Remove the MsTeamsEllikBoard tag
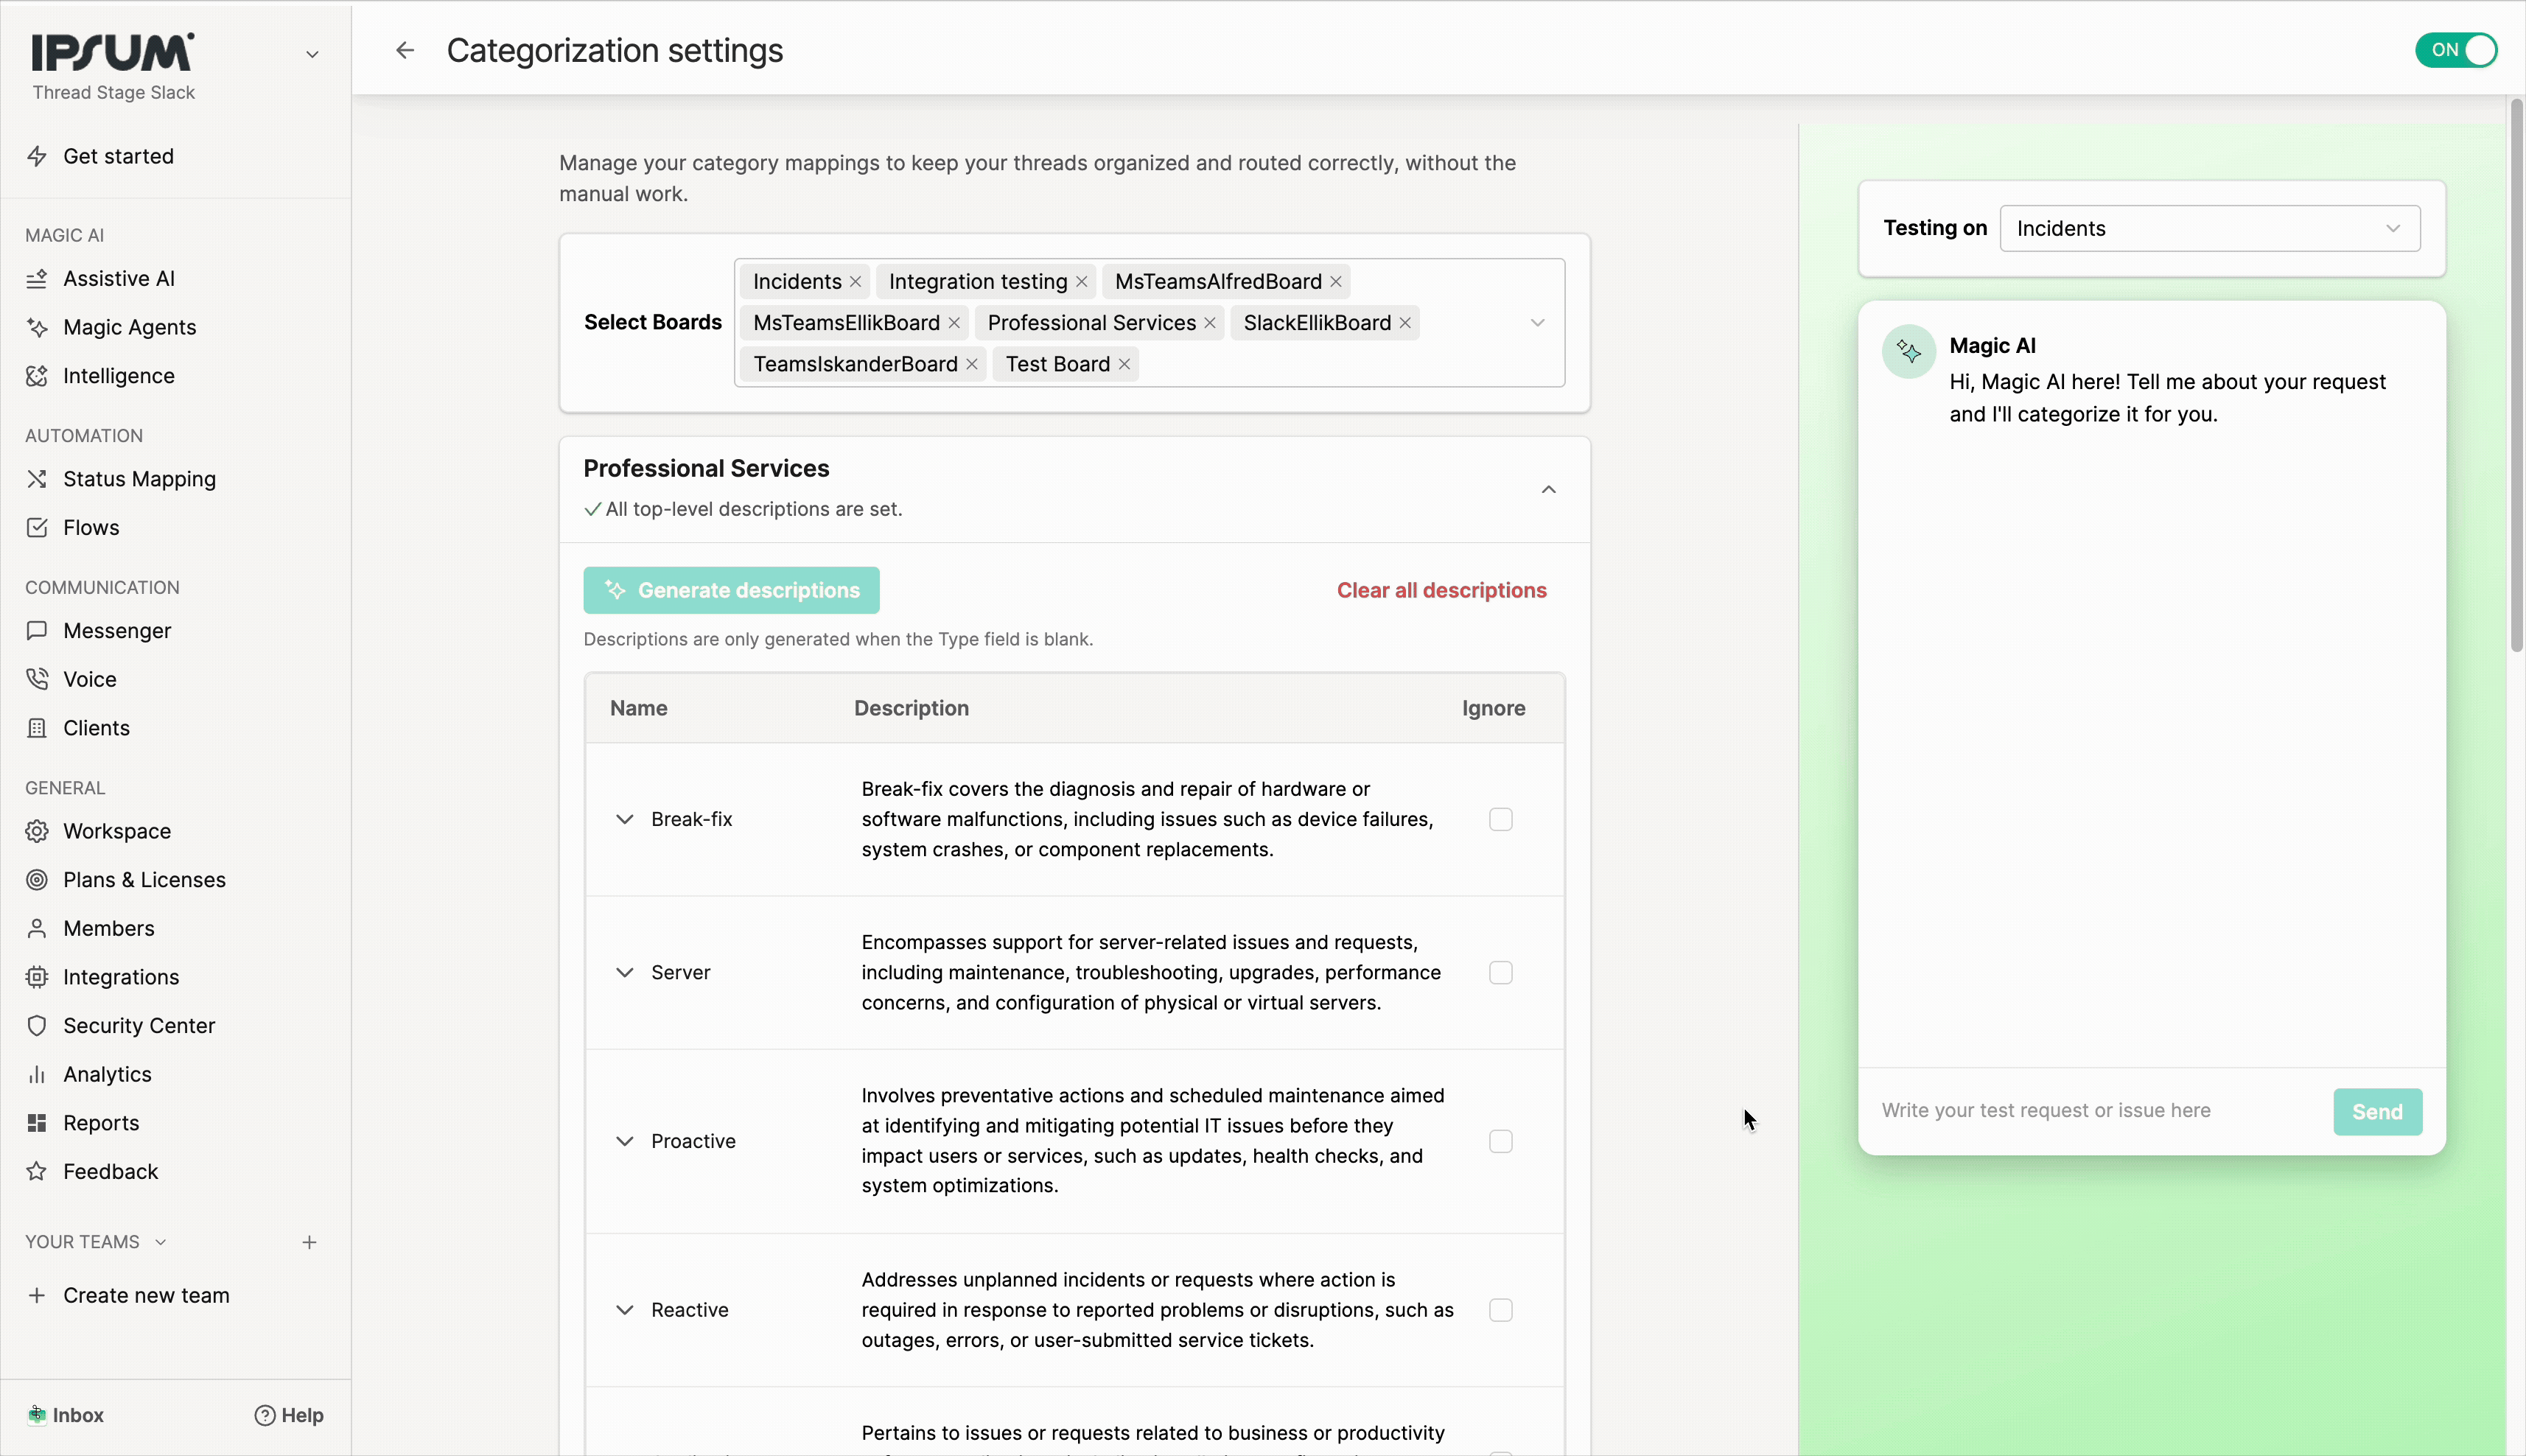2526x1456 pixels. pos(954,323)
